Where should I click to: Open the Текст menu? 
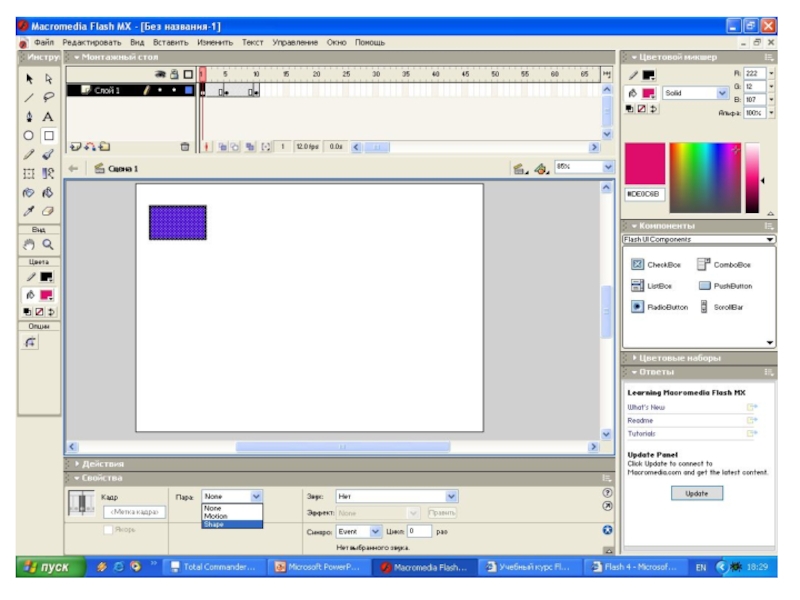(x=252, y=43)
